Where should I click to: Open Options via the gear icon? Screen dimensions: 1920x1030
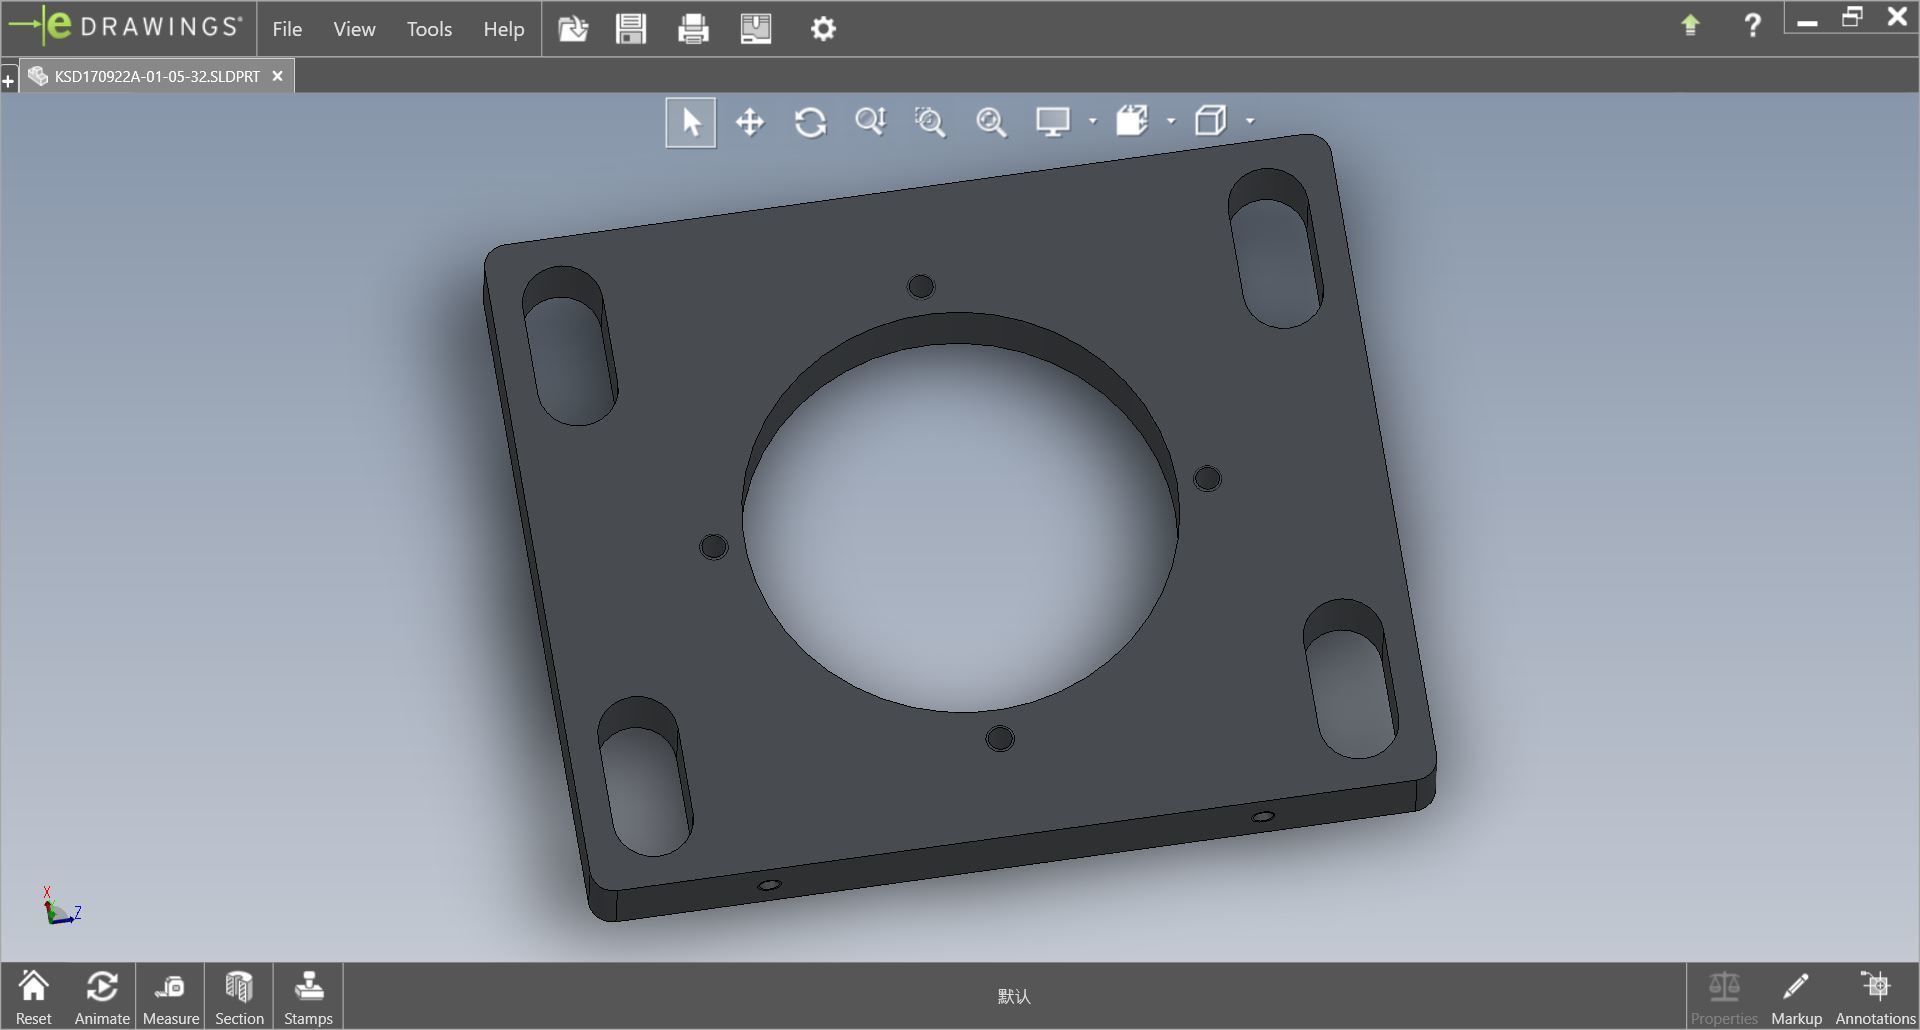point(823,28)
